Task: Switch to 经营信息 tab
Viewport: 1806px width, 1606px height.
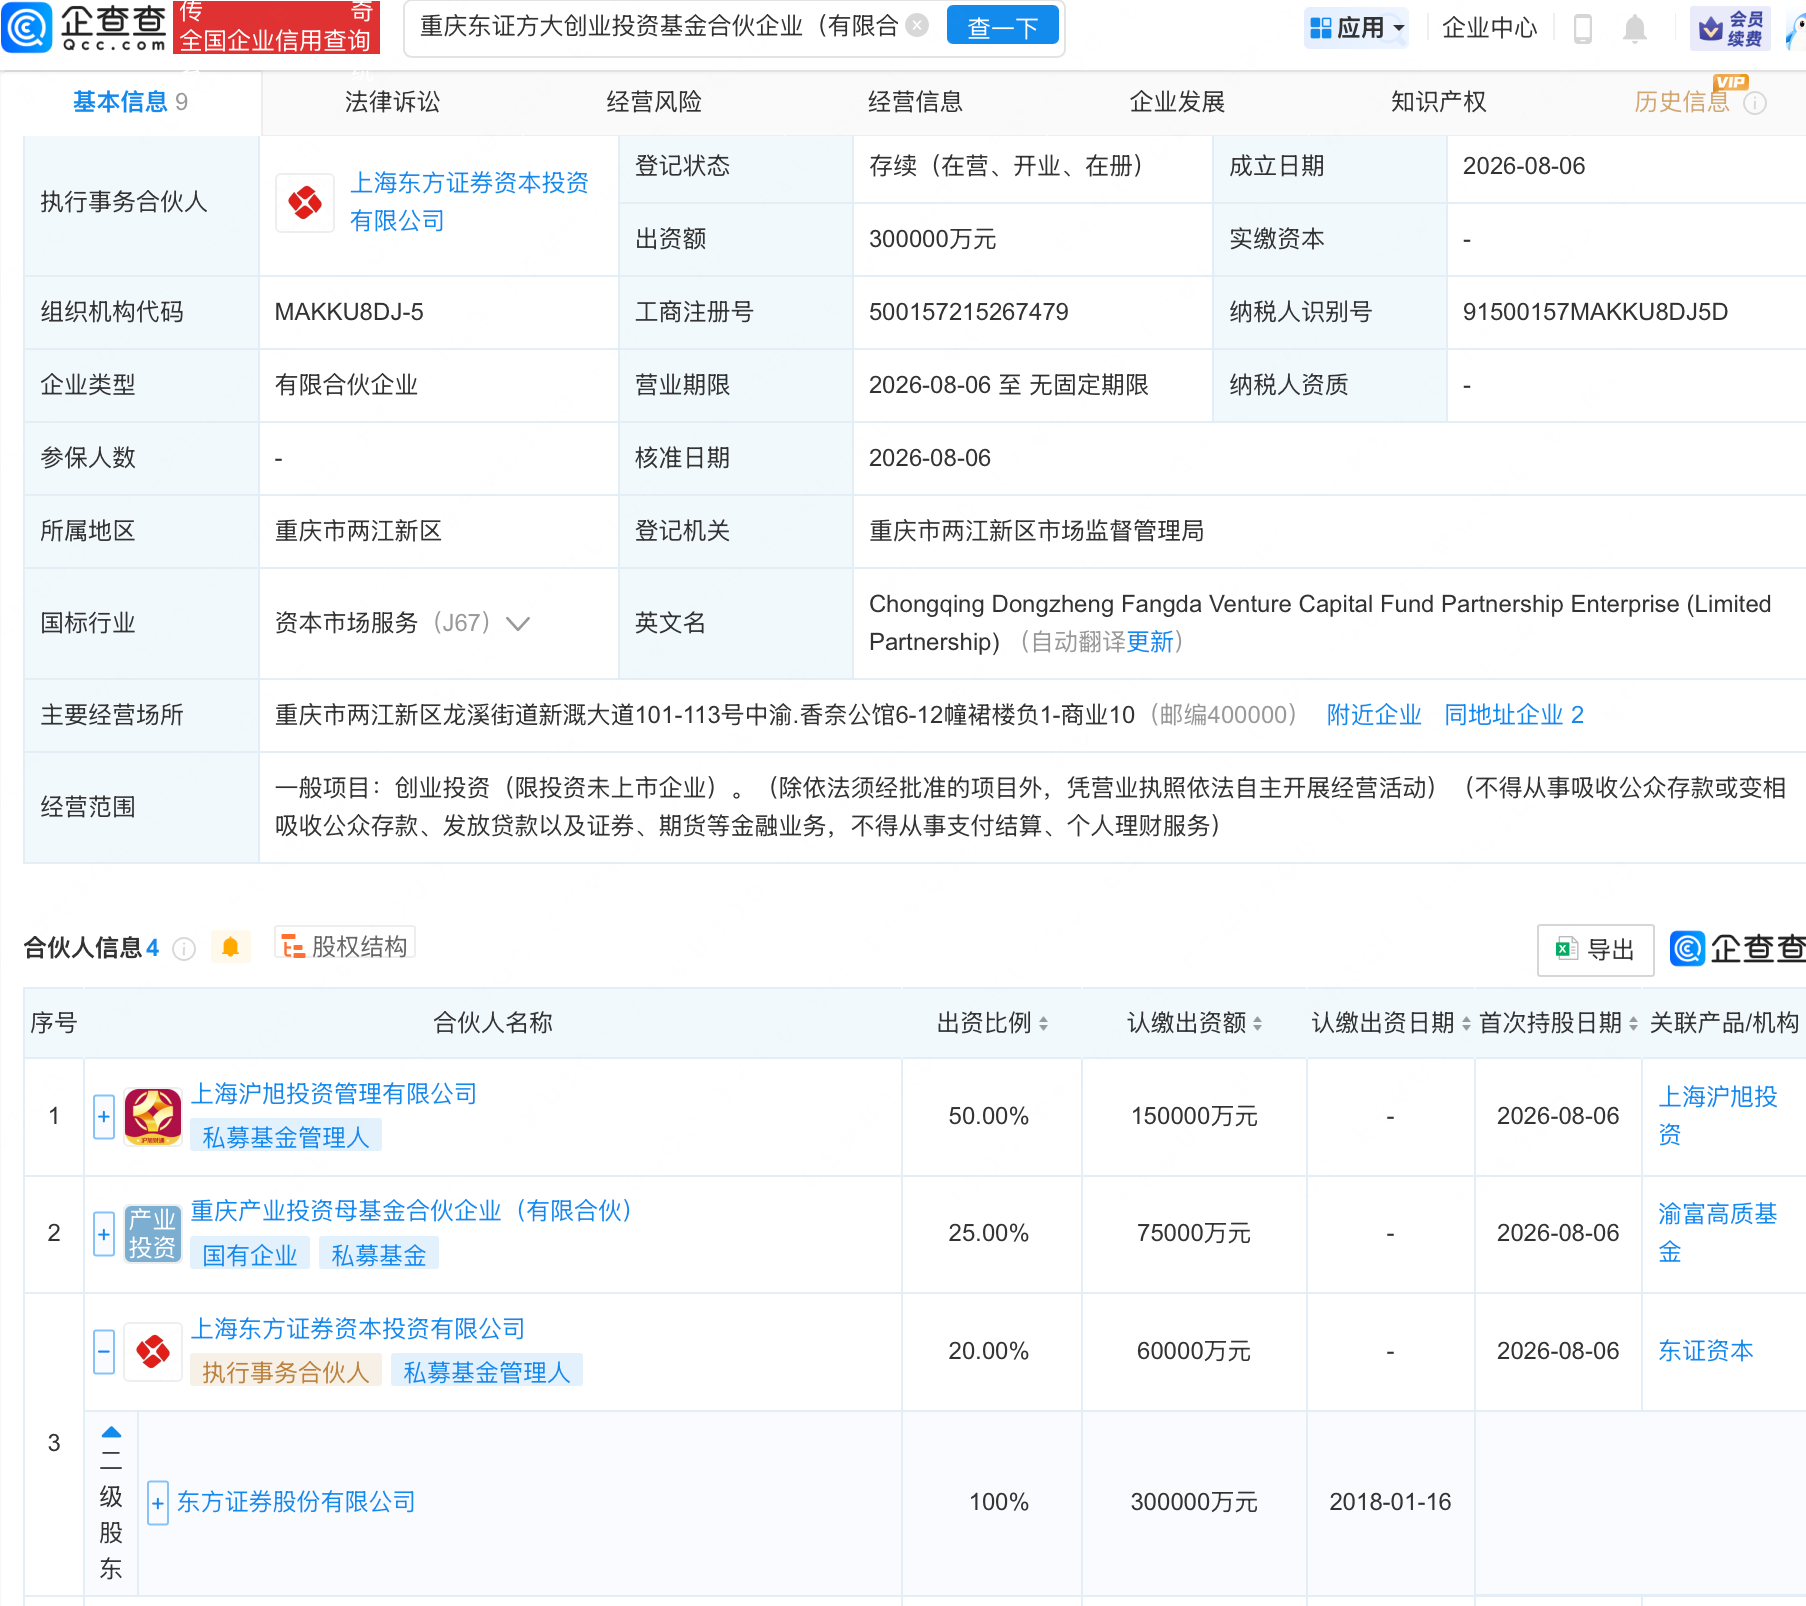Action: 915,102
